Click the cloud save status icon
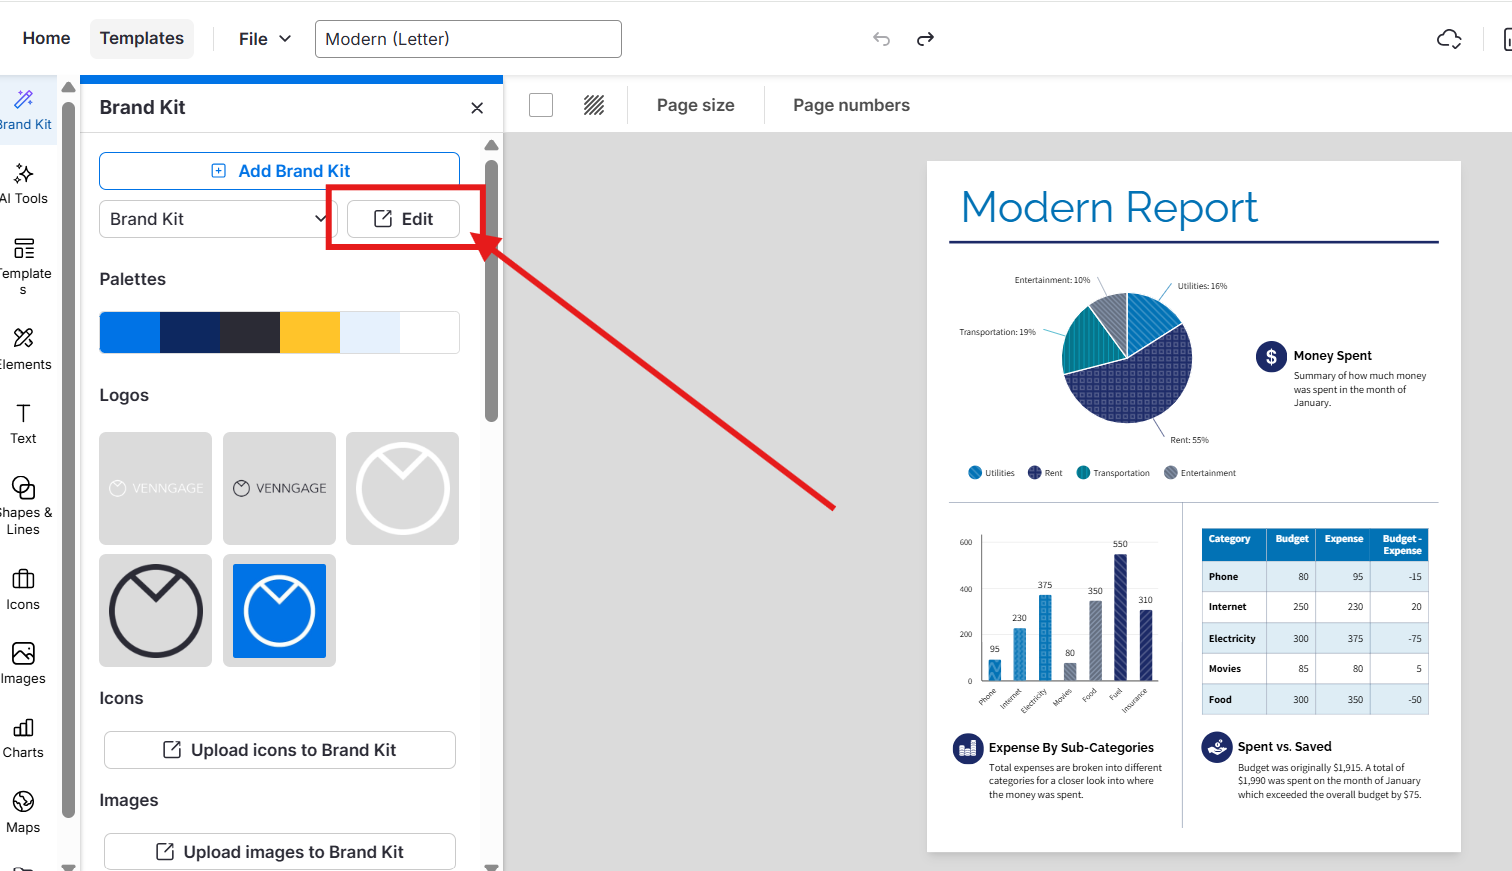 pos(1449,39)
